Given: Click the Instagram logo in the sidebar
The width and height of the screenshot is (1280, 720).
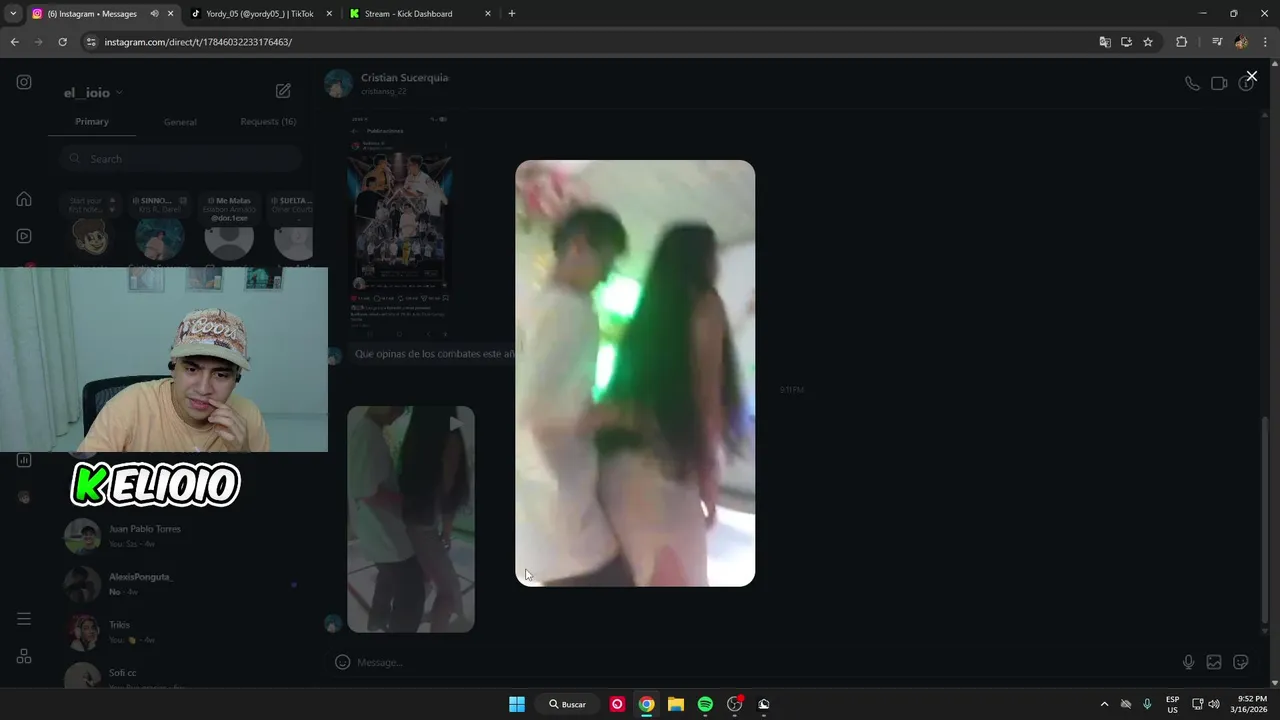Looking at the screenshot, I should [24, 82].
